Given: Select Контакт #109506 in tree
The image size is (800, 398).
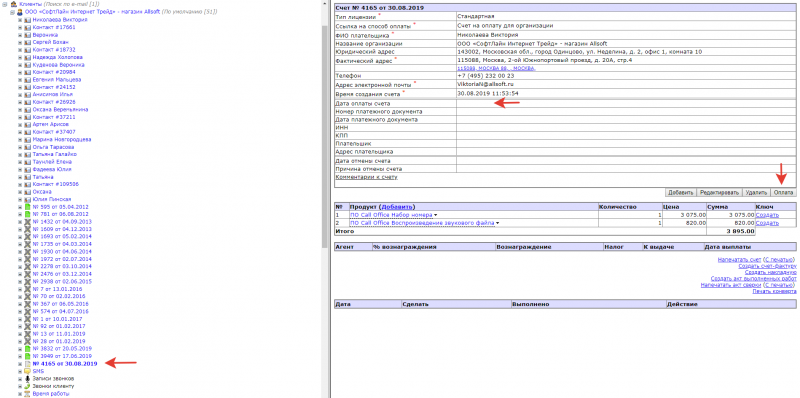Looking at the screenshot, I should [55, 184].
